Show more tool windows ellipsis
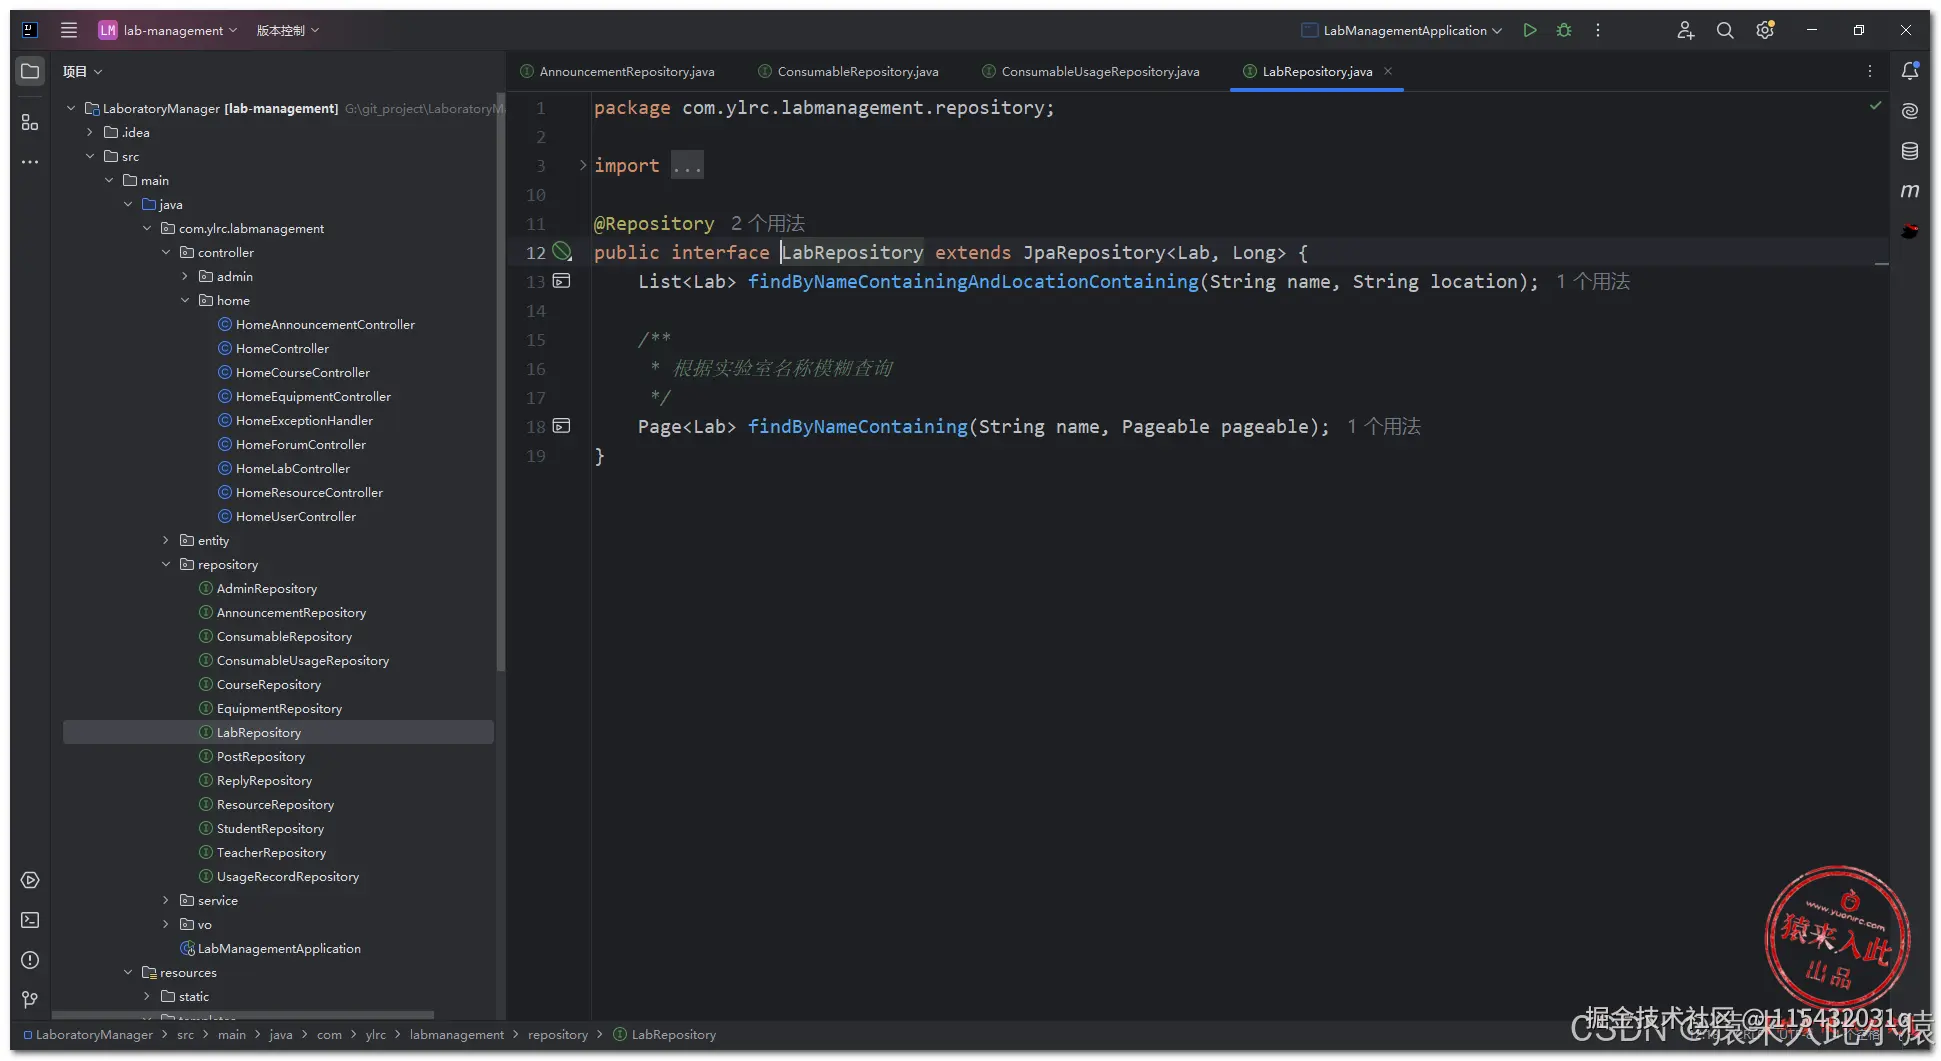 (x=30, y=162)
